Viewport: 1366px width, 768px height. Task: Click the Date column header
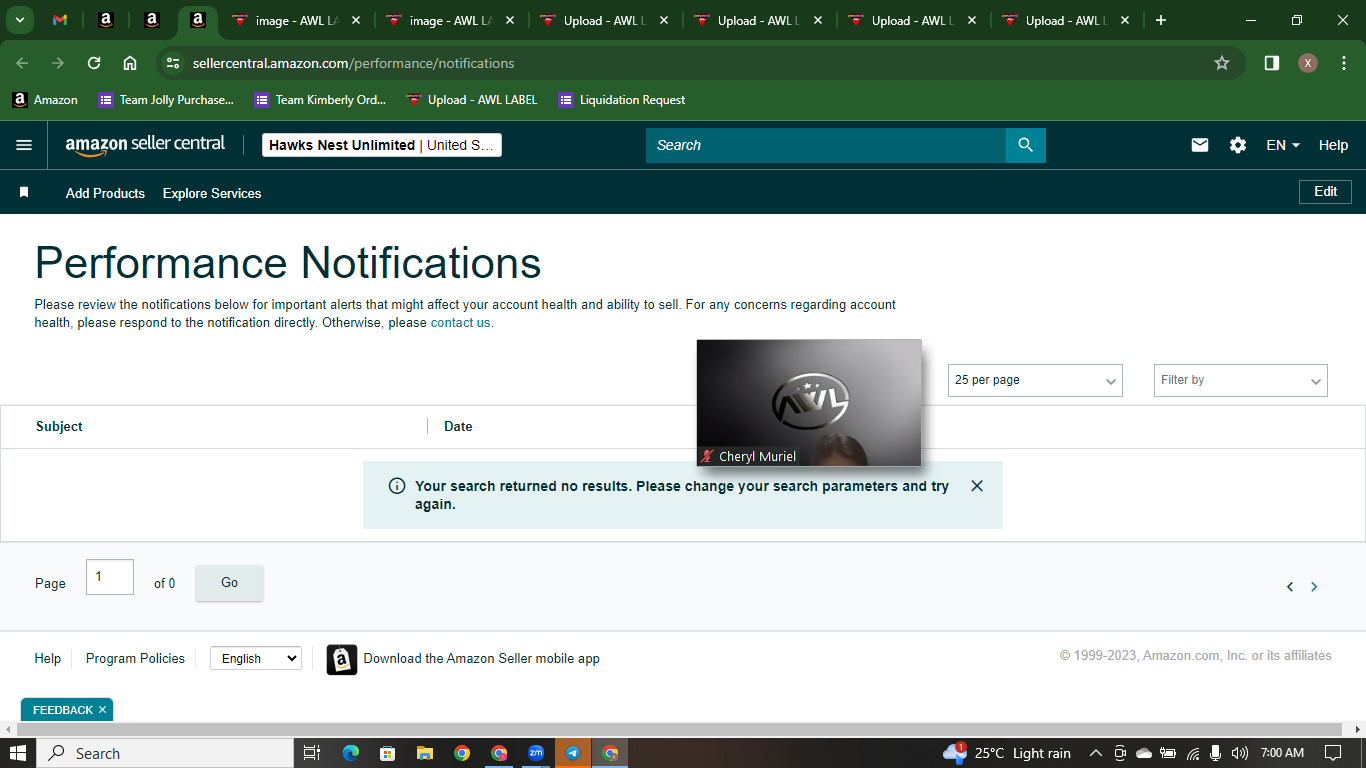click(458, 426)
